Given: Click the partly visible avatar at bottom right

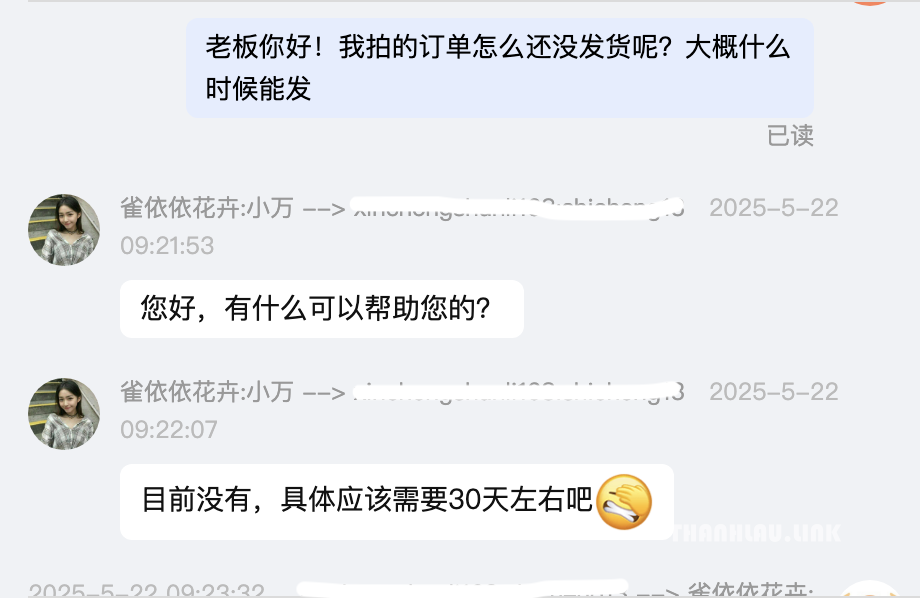Looking at the screenshot, I should tap(870, 589).
